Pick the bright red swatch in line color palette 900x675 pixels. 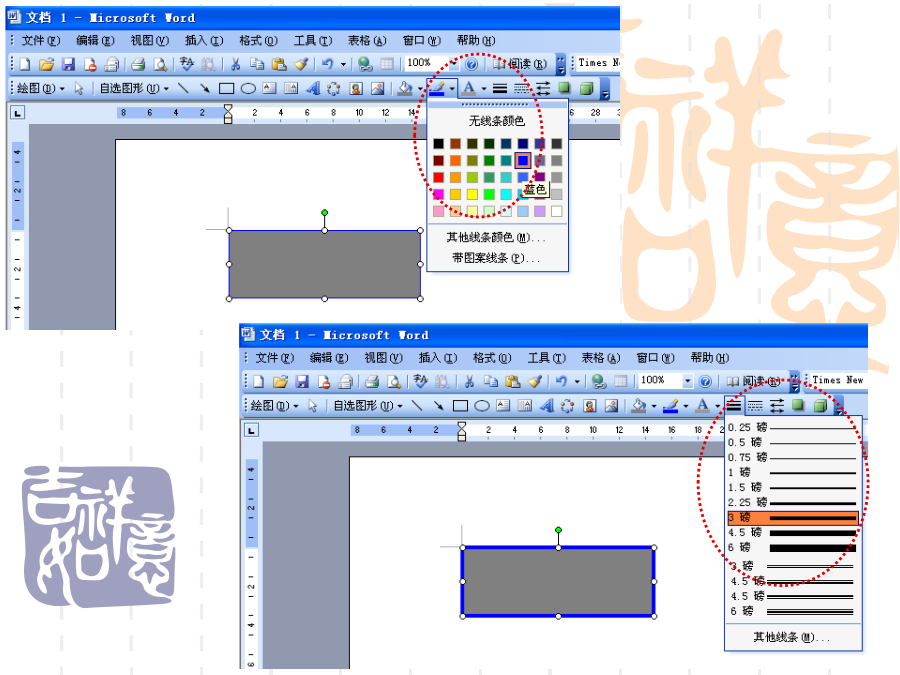439,177
